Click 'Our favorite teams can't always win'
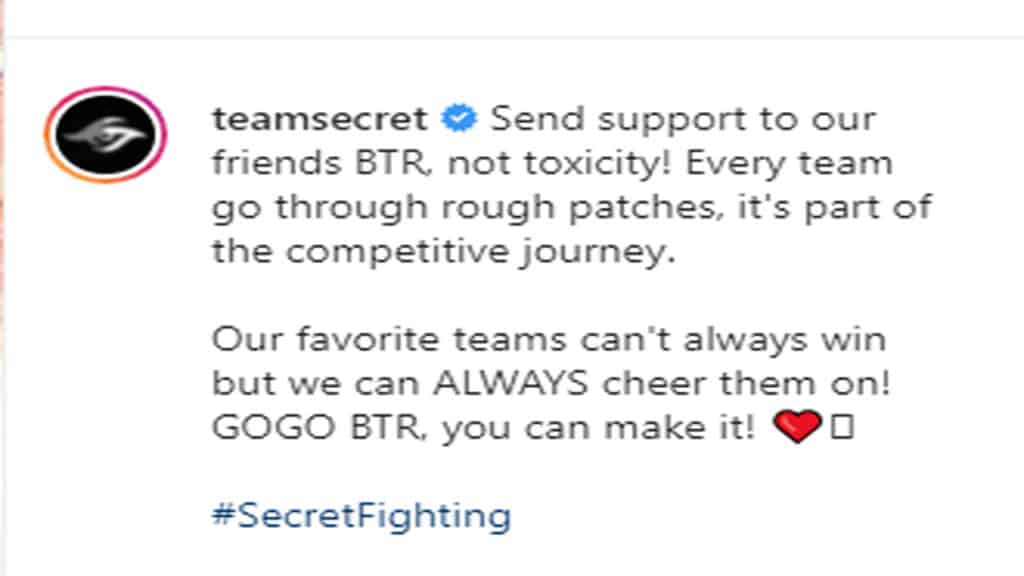1024x576 pixels. click(x=549, y=340)
